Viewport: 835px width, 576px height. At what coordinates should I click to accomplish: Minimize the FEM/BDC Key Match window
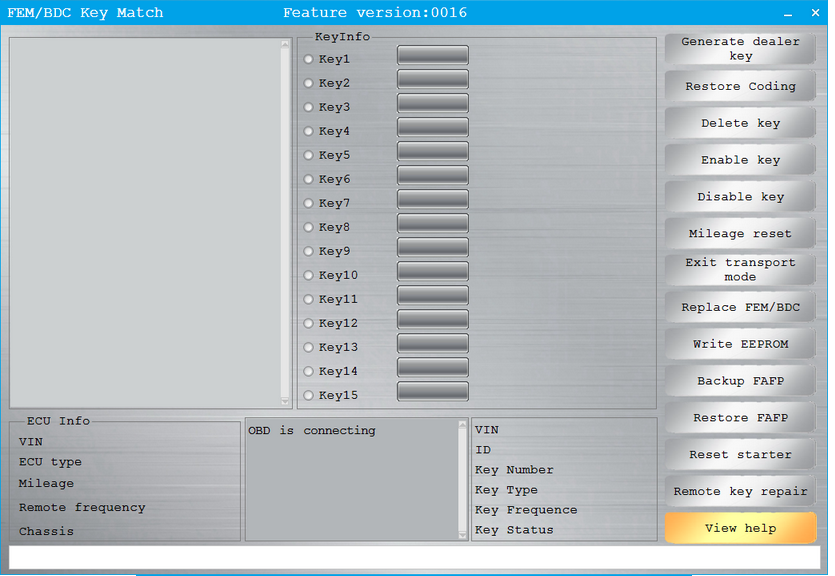pyautogui.click(x=788, y=13)
